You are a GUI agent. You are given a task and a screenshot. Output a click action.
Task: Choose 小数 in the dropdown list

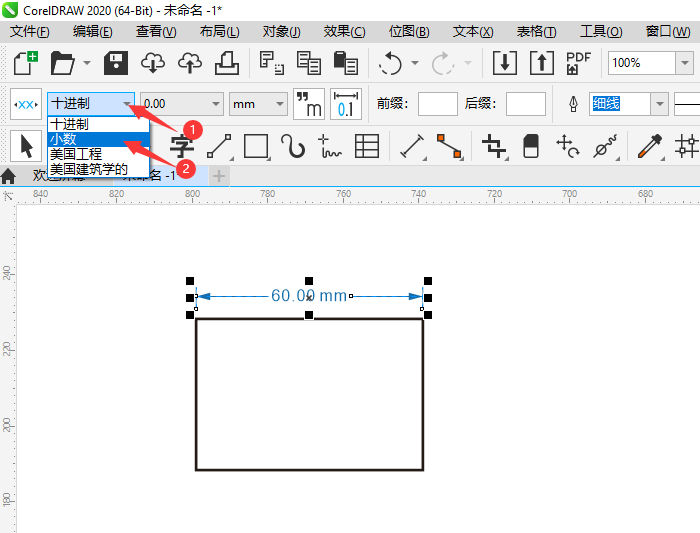[x=98, y=139]
